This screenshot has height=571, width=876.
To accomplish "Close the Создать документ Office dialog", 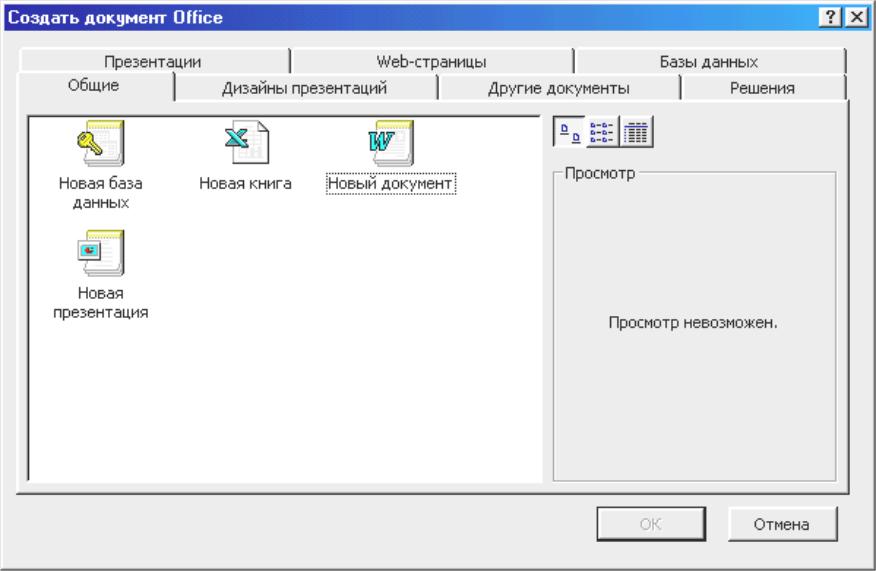I will pos(856,17).
